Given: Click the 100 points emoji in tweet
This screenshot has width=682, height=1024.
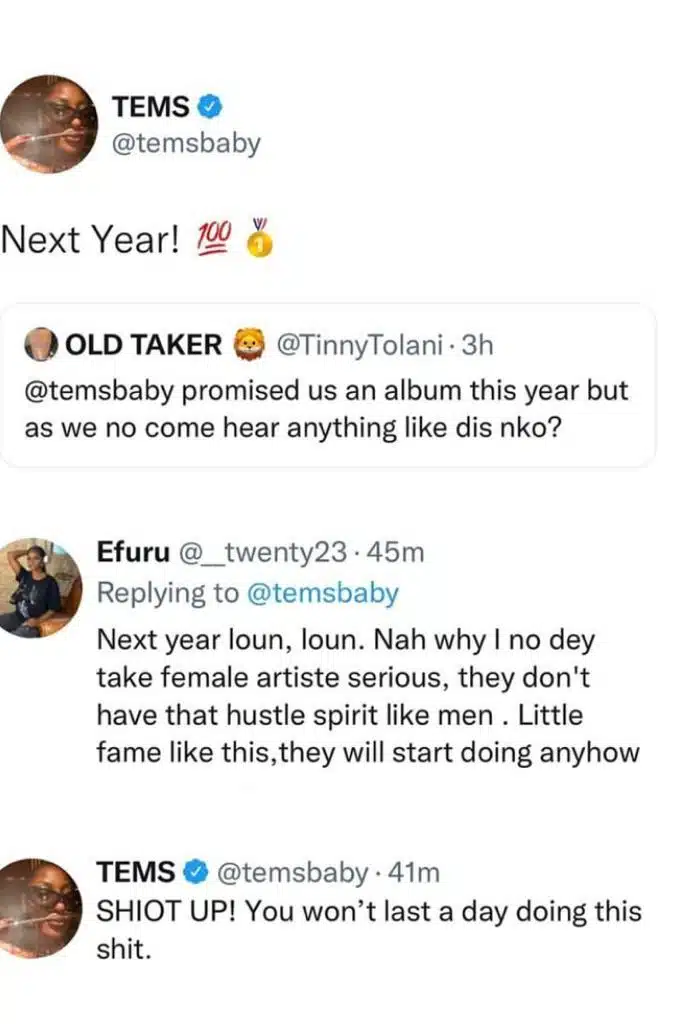Looking at the screenshot, I should click(216, 239).
